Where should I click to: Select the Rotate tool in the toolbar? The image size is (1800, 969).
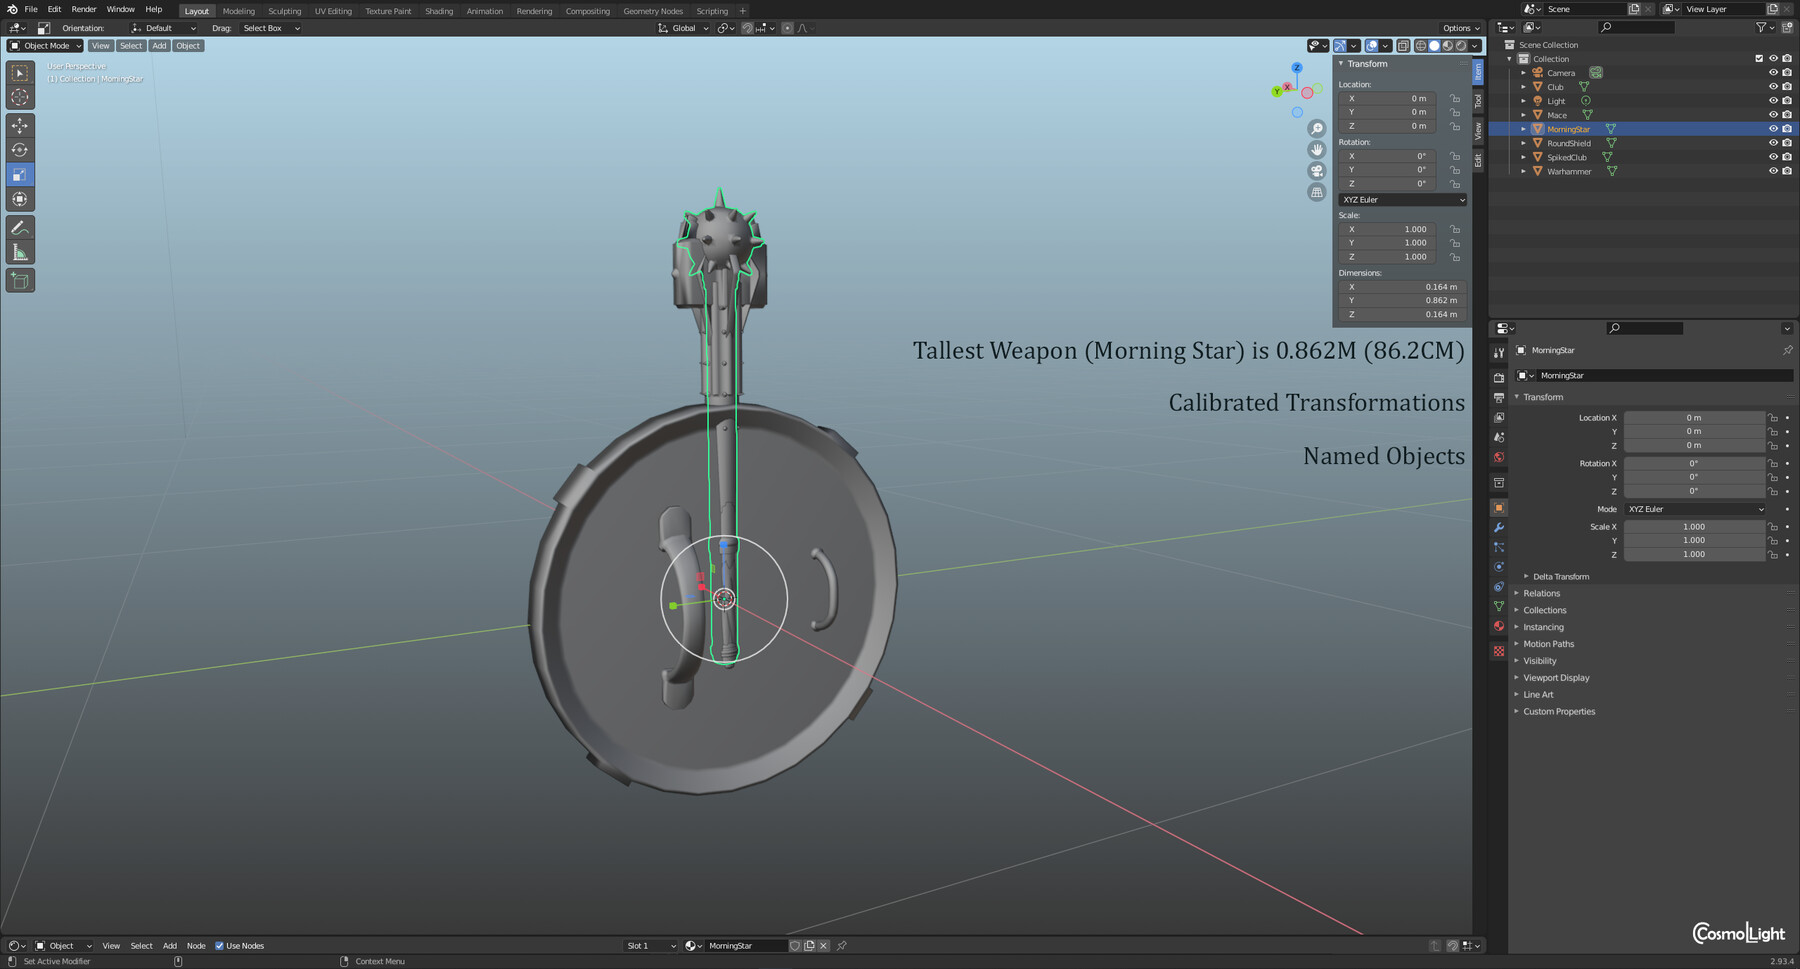tap(20, 149)
